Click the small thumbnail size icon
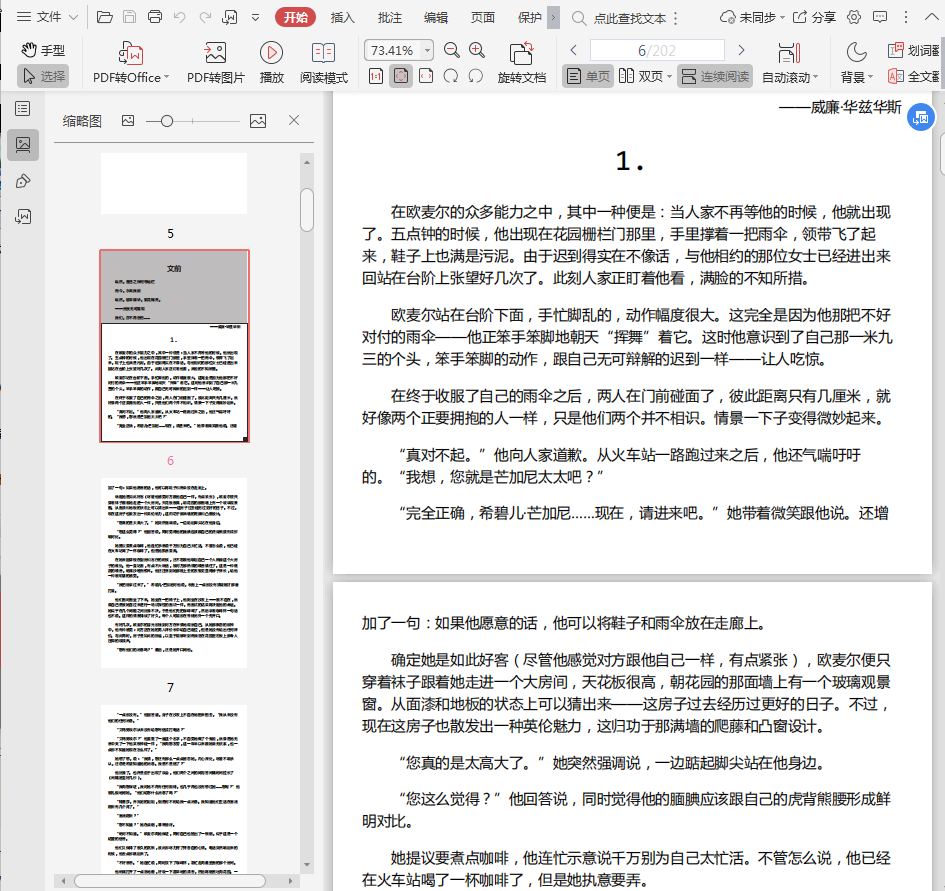 [x=128, y=121]
